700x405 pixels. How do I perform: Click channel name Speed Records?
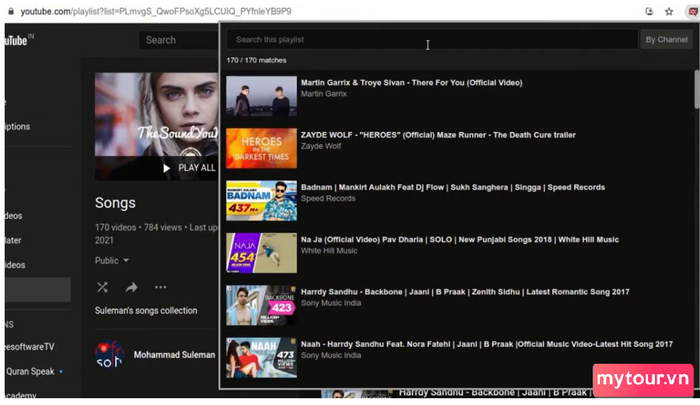click(328, 198)
